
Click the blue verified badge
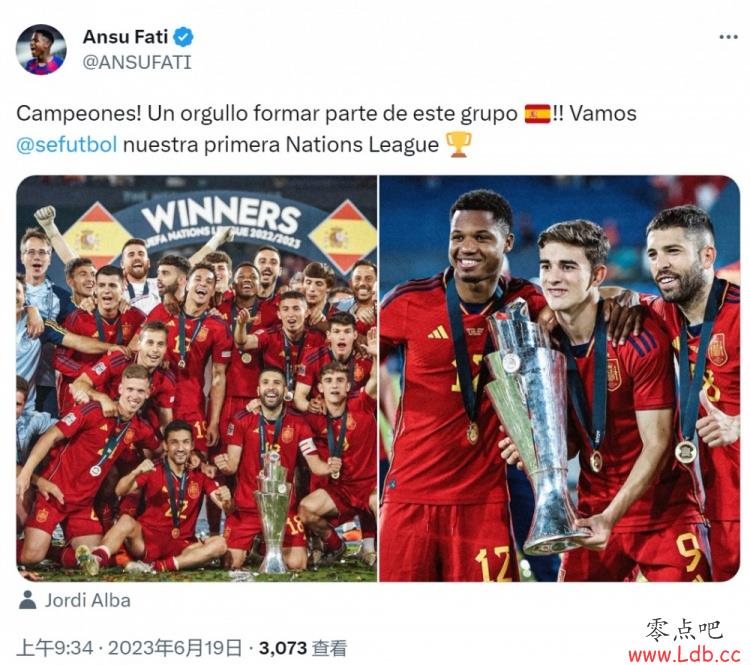coord(183,37)
